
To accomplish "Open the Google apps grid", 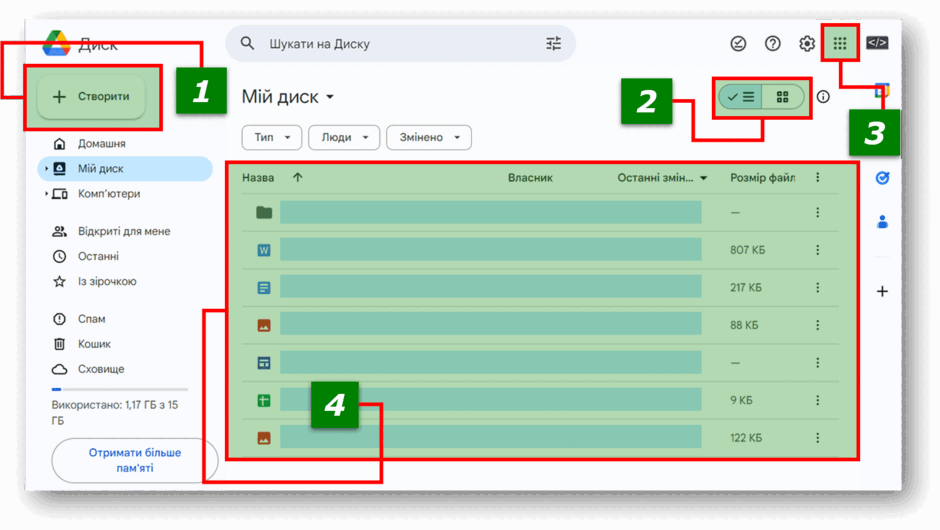I will coord(840,43).
